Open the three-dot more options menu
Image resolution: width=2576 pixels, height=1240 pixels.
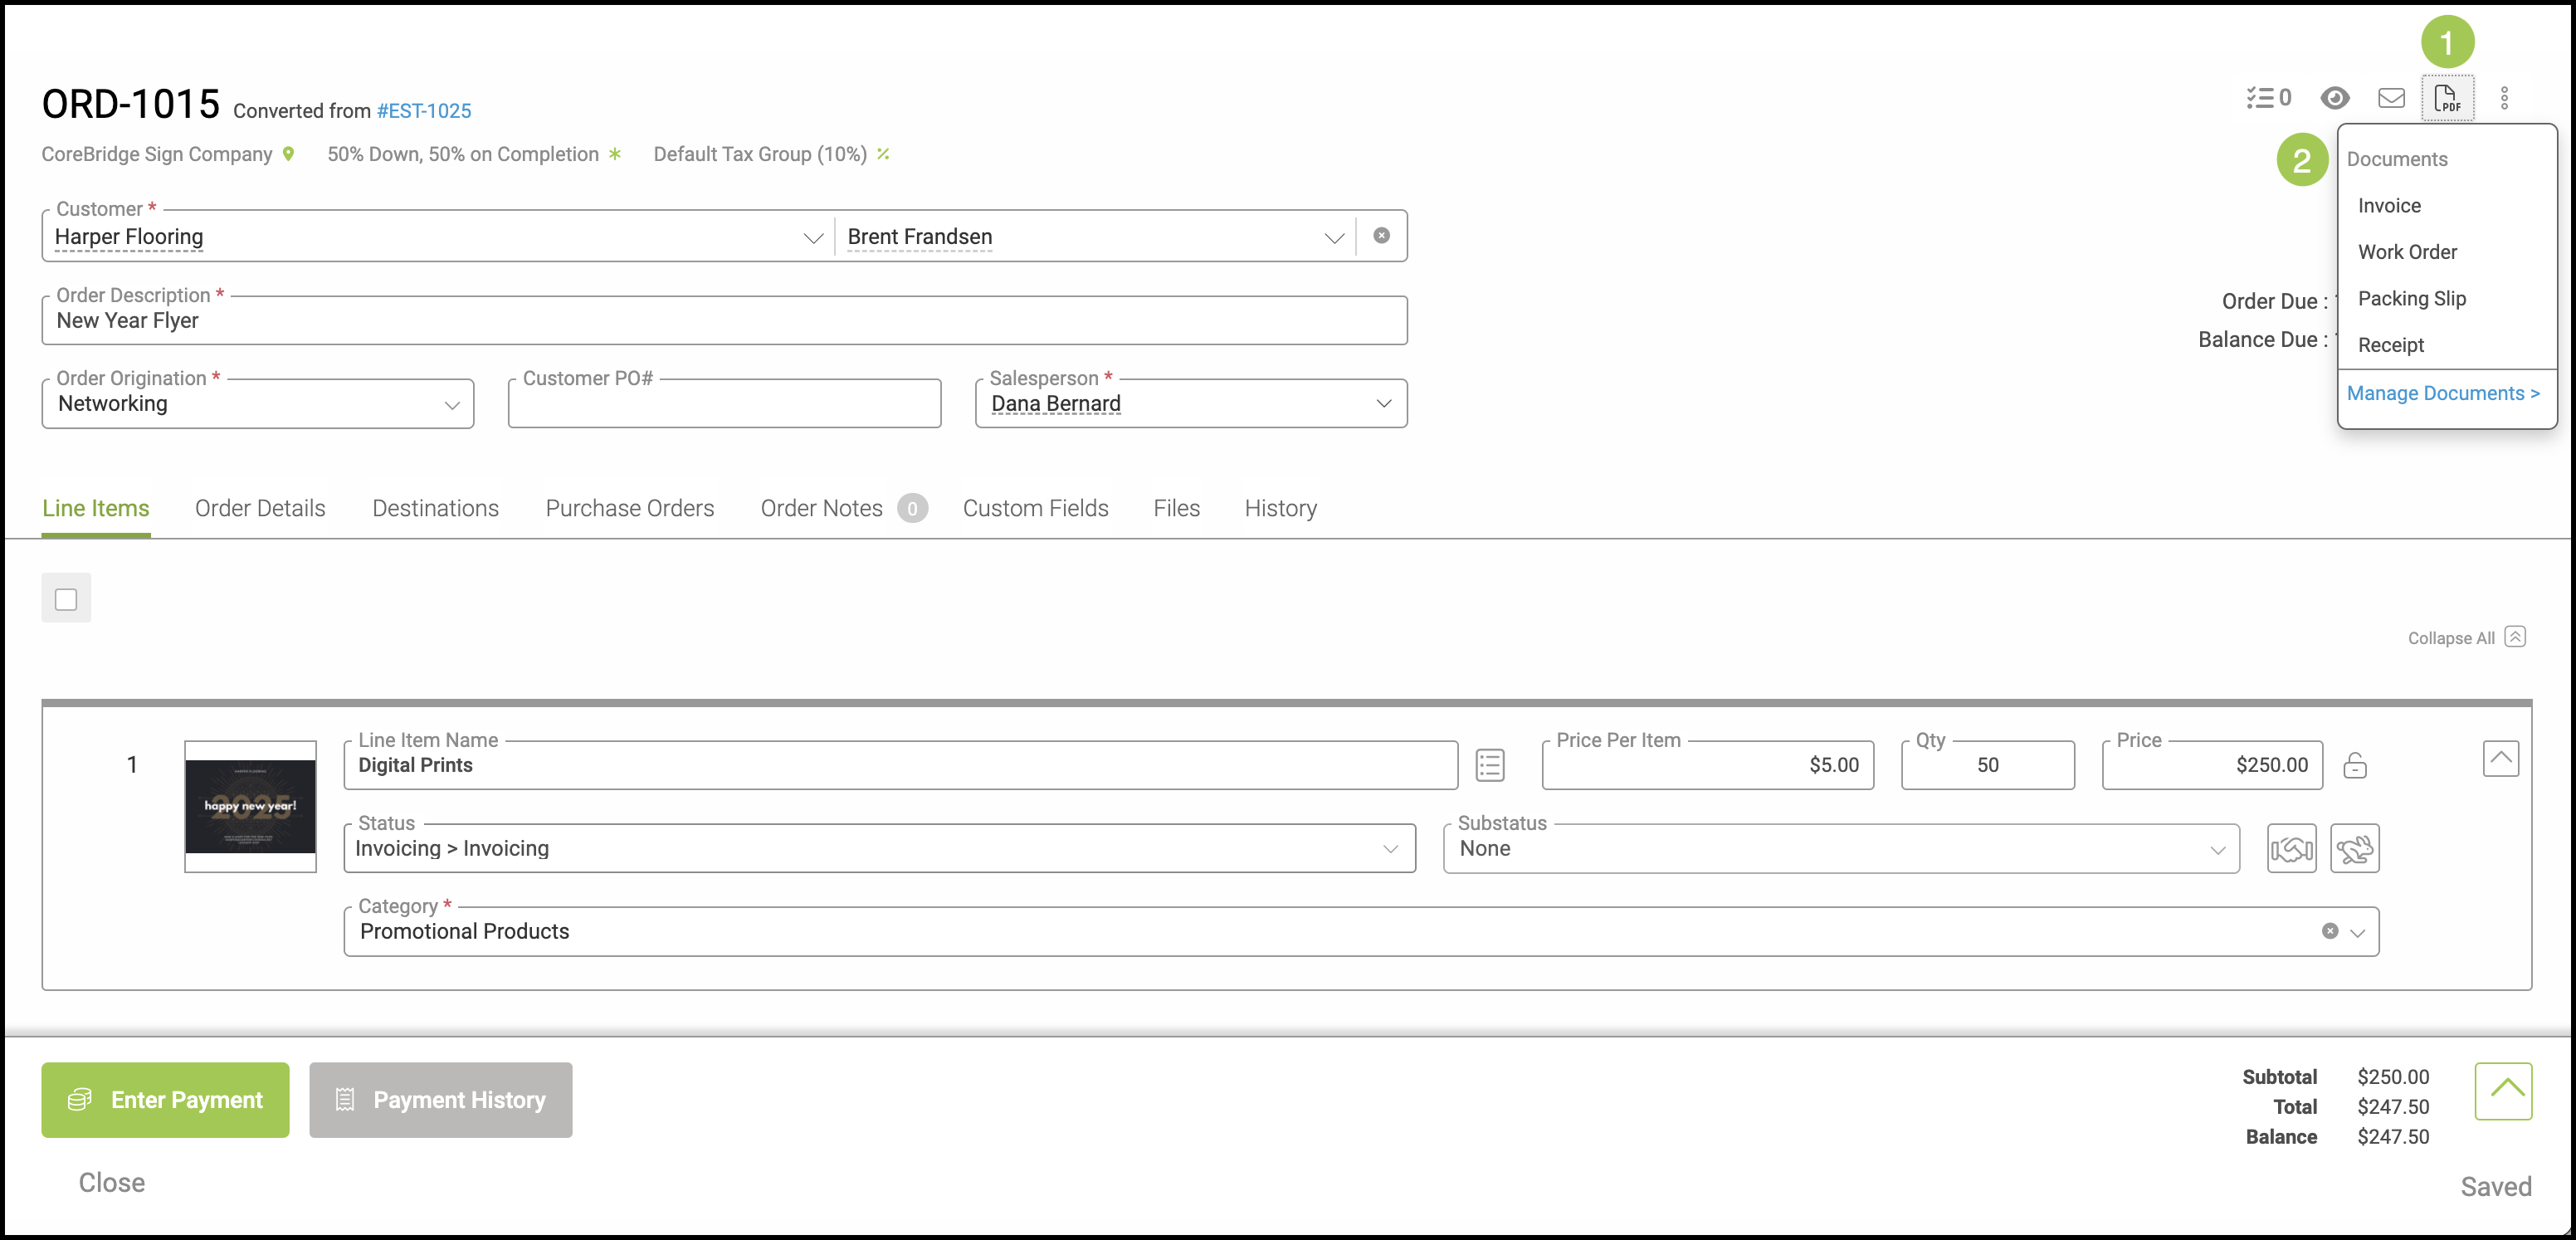(x=2504, y=98)
